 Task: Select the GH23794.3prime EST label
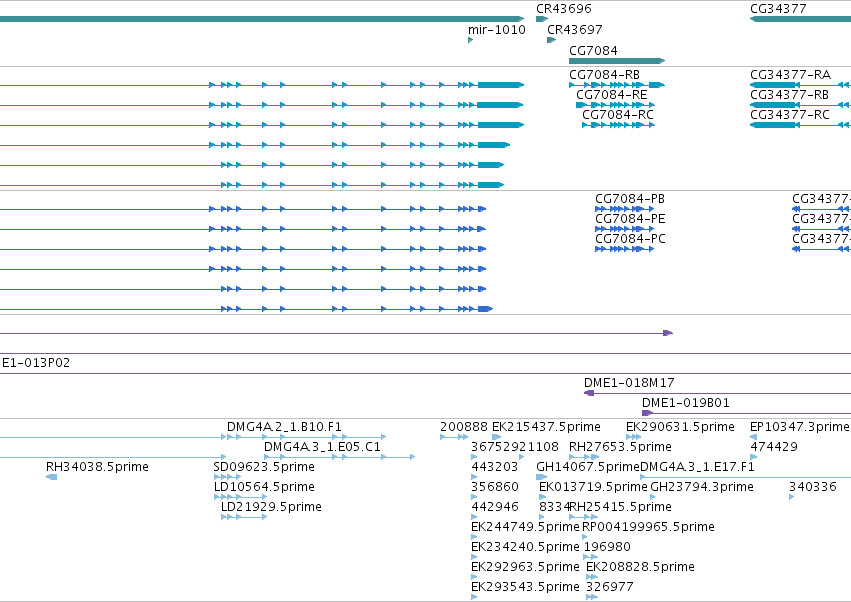[701, 487]
